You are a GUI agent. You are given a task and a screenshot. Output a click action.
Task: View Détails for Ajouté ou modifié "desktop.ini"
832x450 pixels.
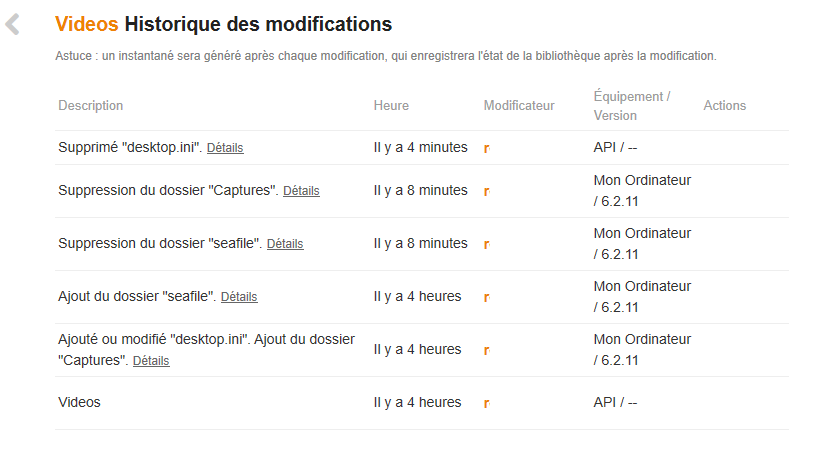click(x=151, y=361)
